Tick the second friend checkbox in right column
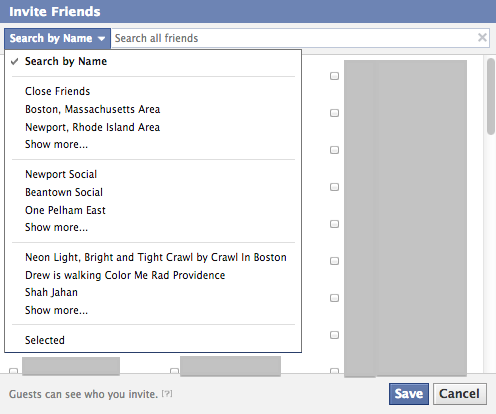Image resolution: width=496 pixels, height=414 pixels. click(x=334, y=113)
